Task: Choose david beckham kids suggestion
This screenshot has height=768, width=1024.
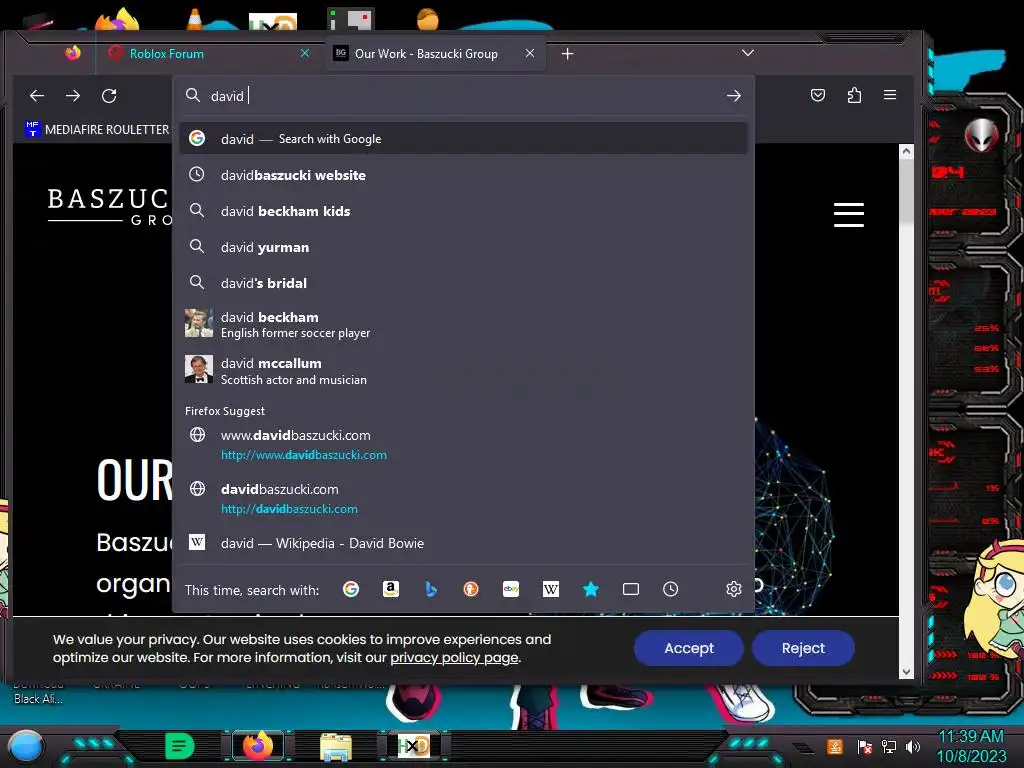Action: point(464,211)
